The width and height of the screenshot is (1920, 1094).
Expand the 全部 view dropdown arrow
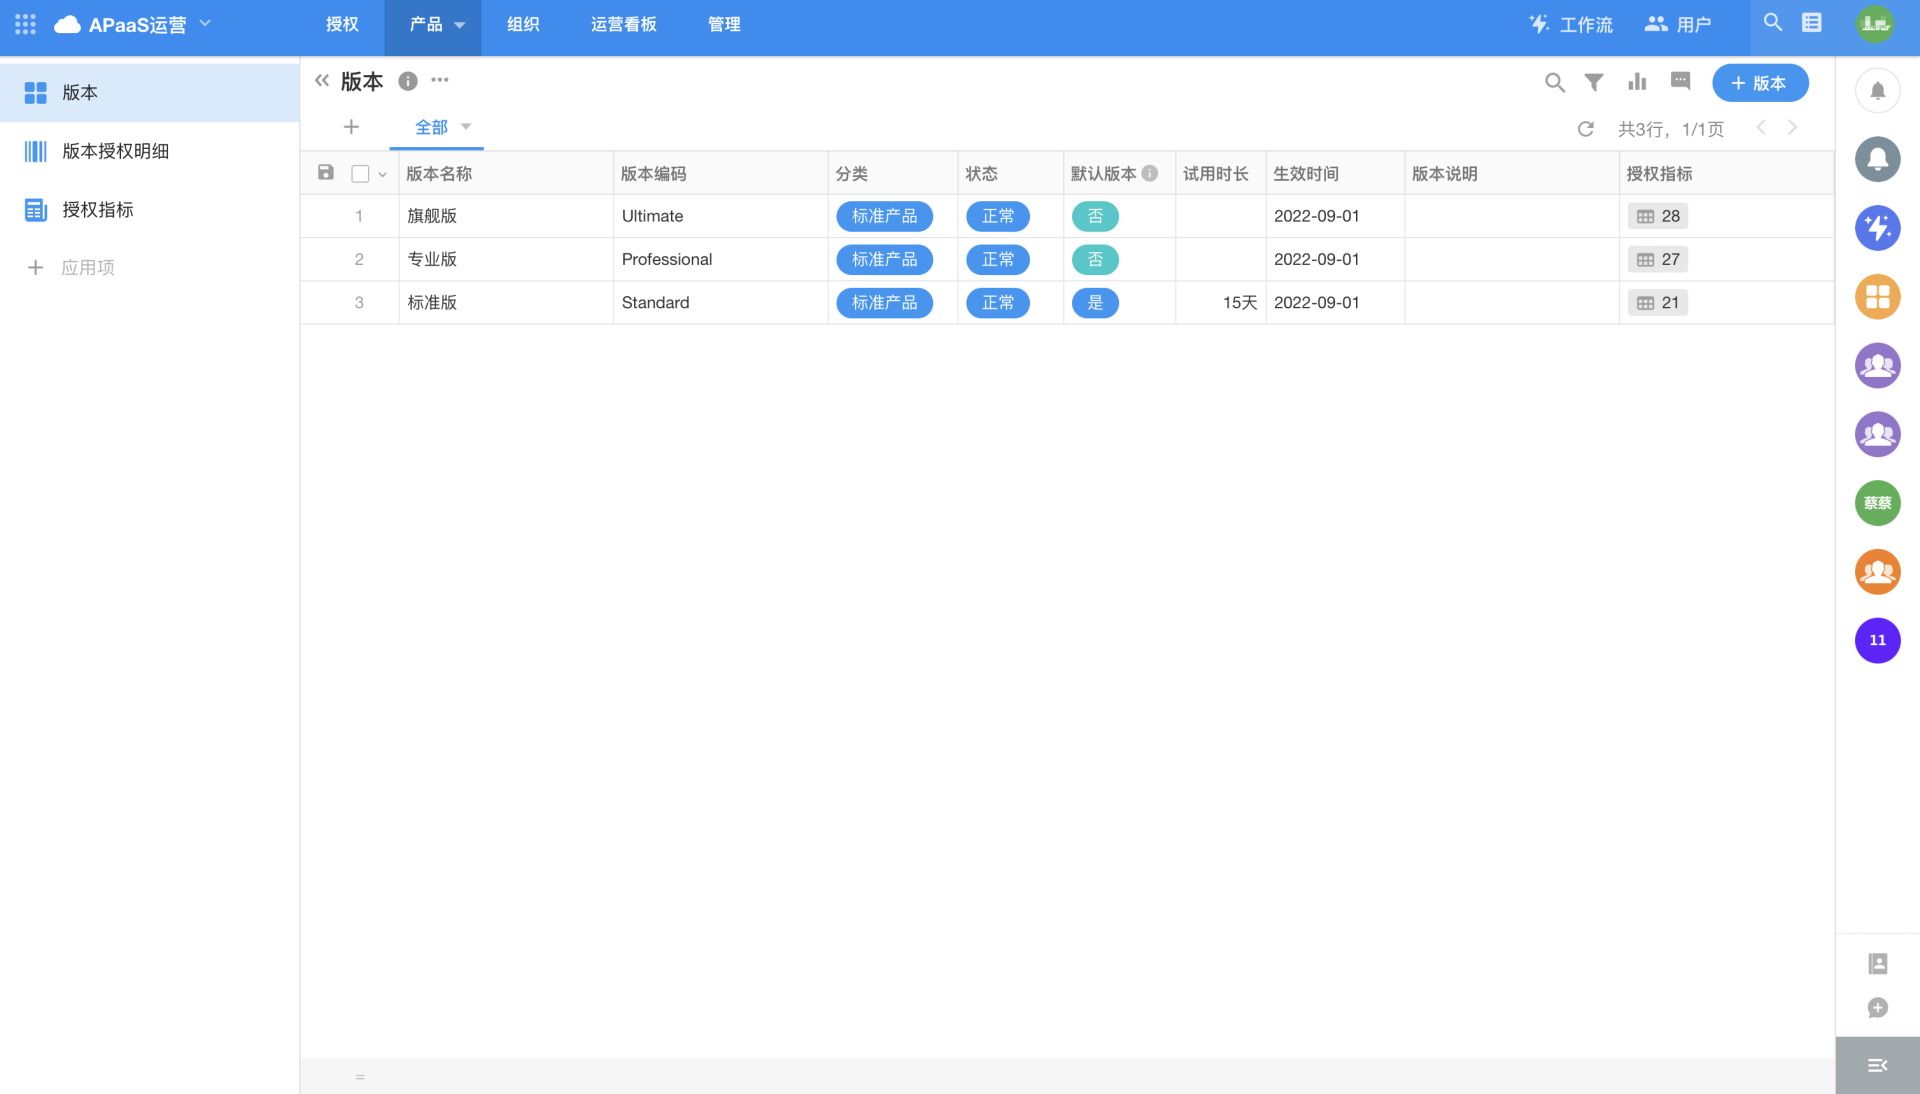pos(466,127)
